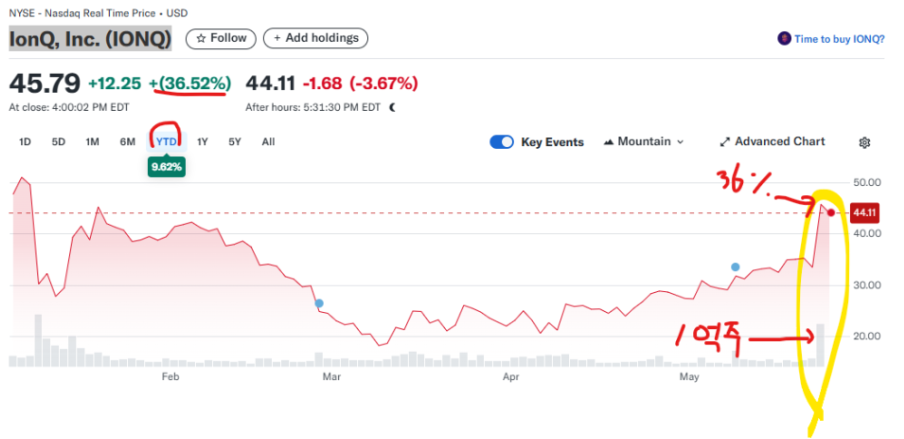Click the Mountain chart type icon
This screenshot has width=904, height=439.
coord(608,142)
